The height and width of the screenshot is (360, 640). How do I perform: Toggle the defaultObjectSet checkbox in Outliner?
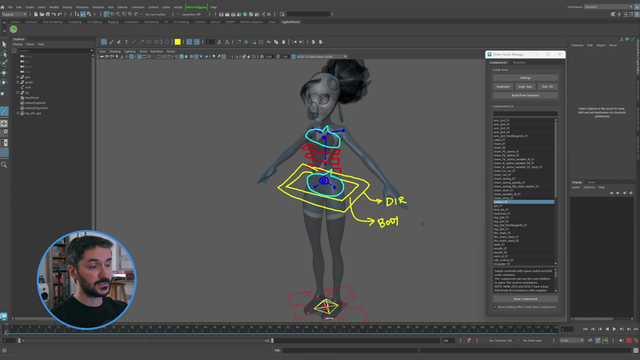[22, 108]
